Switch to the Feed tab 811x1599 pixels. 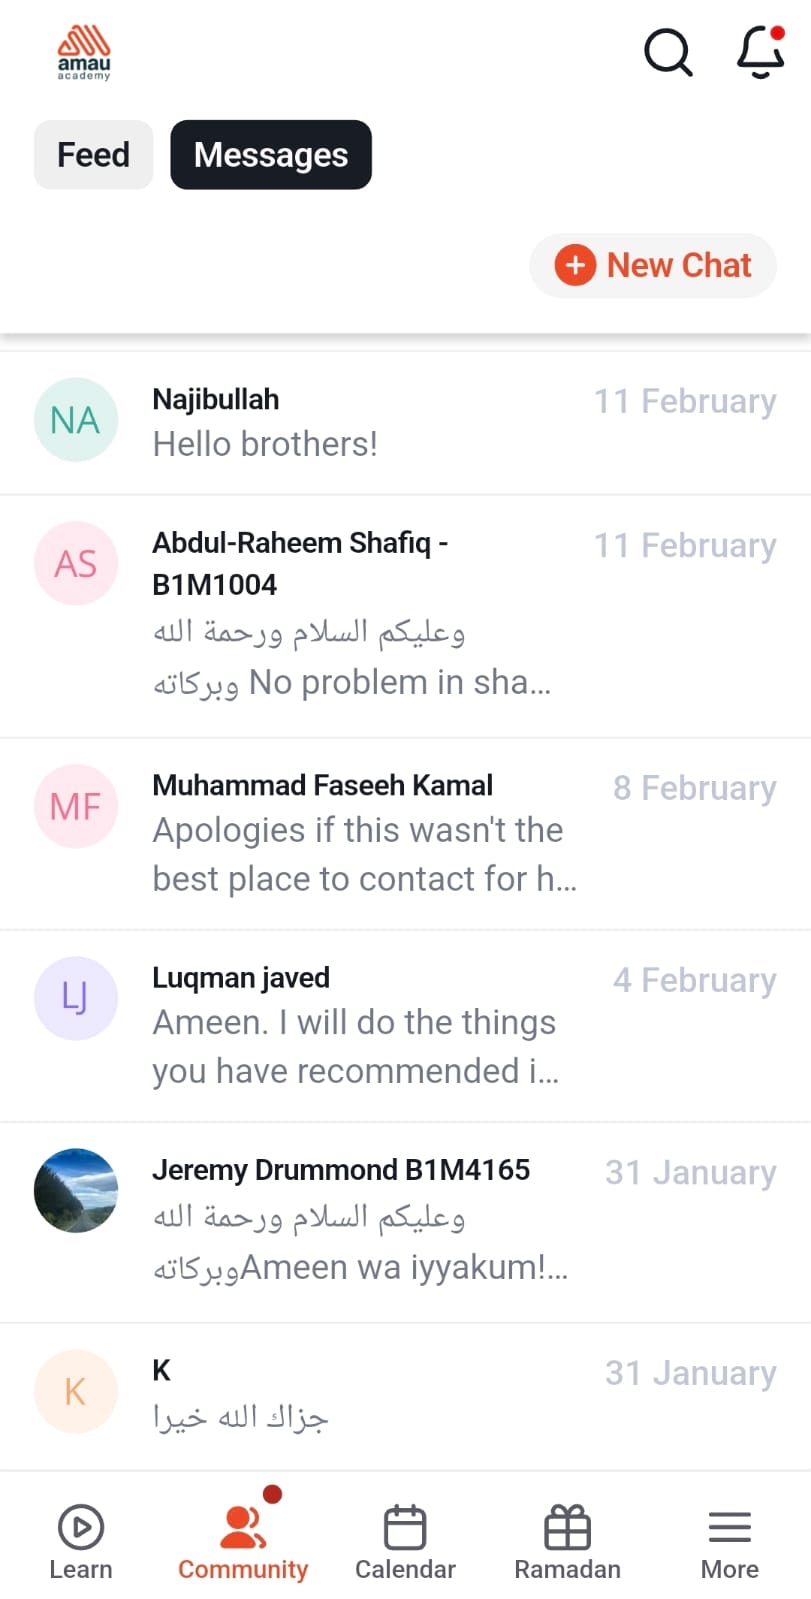tap(94, 155)
